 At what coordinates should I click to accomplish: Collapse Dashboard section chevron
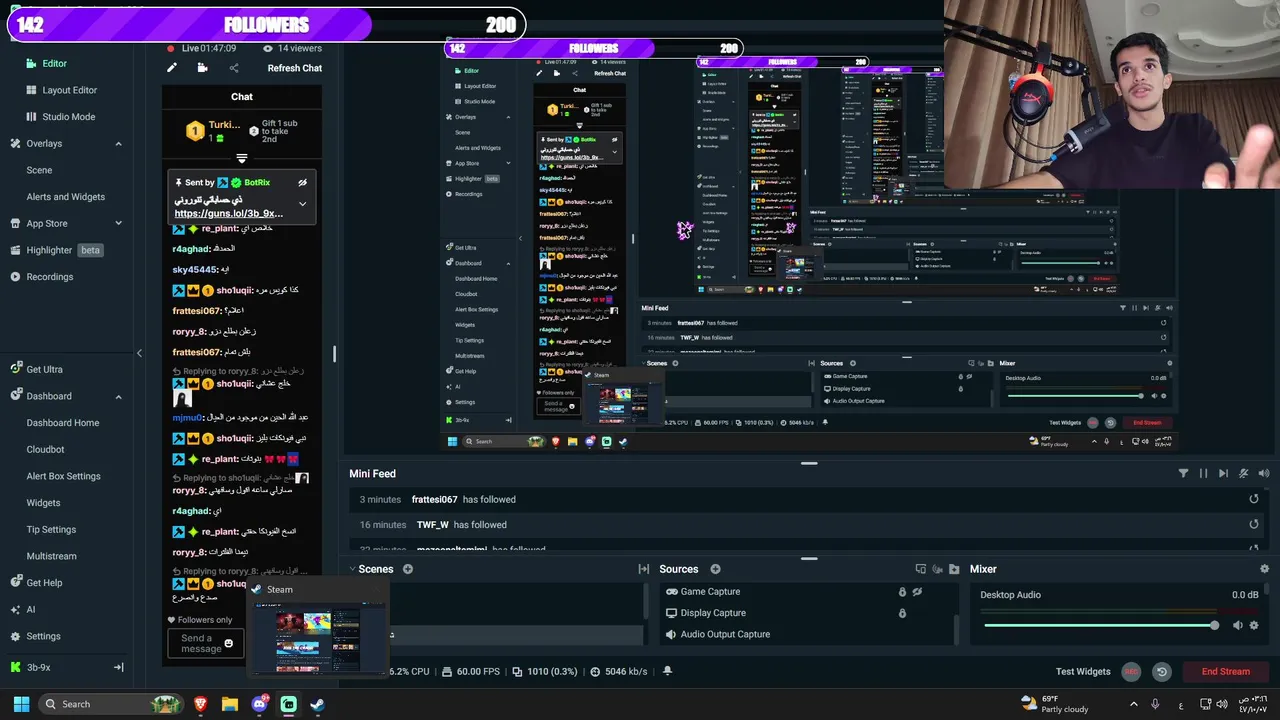click(118, 396)
